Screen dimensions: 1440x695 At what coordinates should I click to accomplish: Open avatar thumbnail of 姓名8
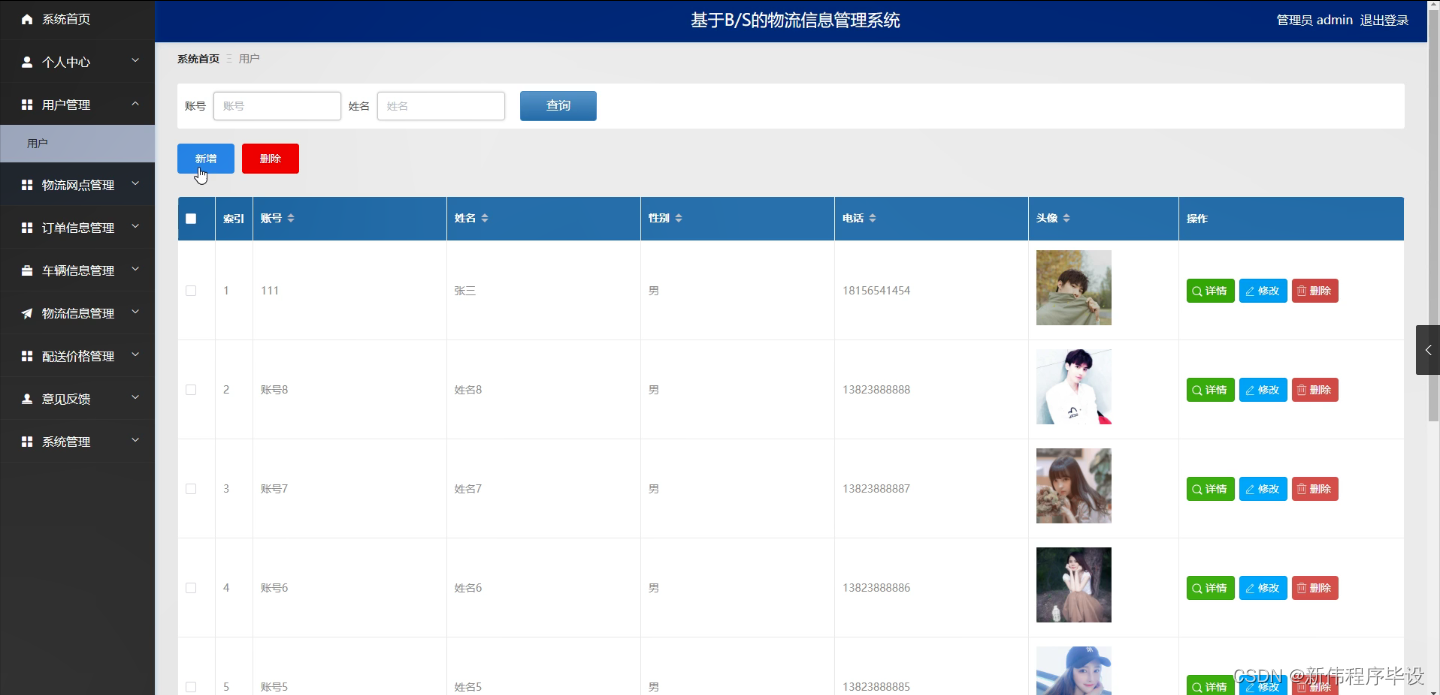tap(1073, 387)
